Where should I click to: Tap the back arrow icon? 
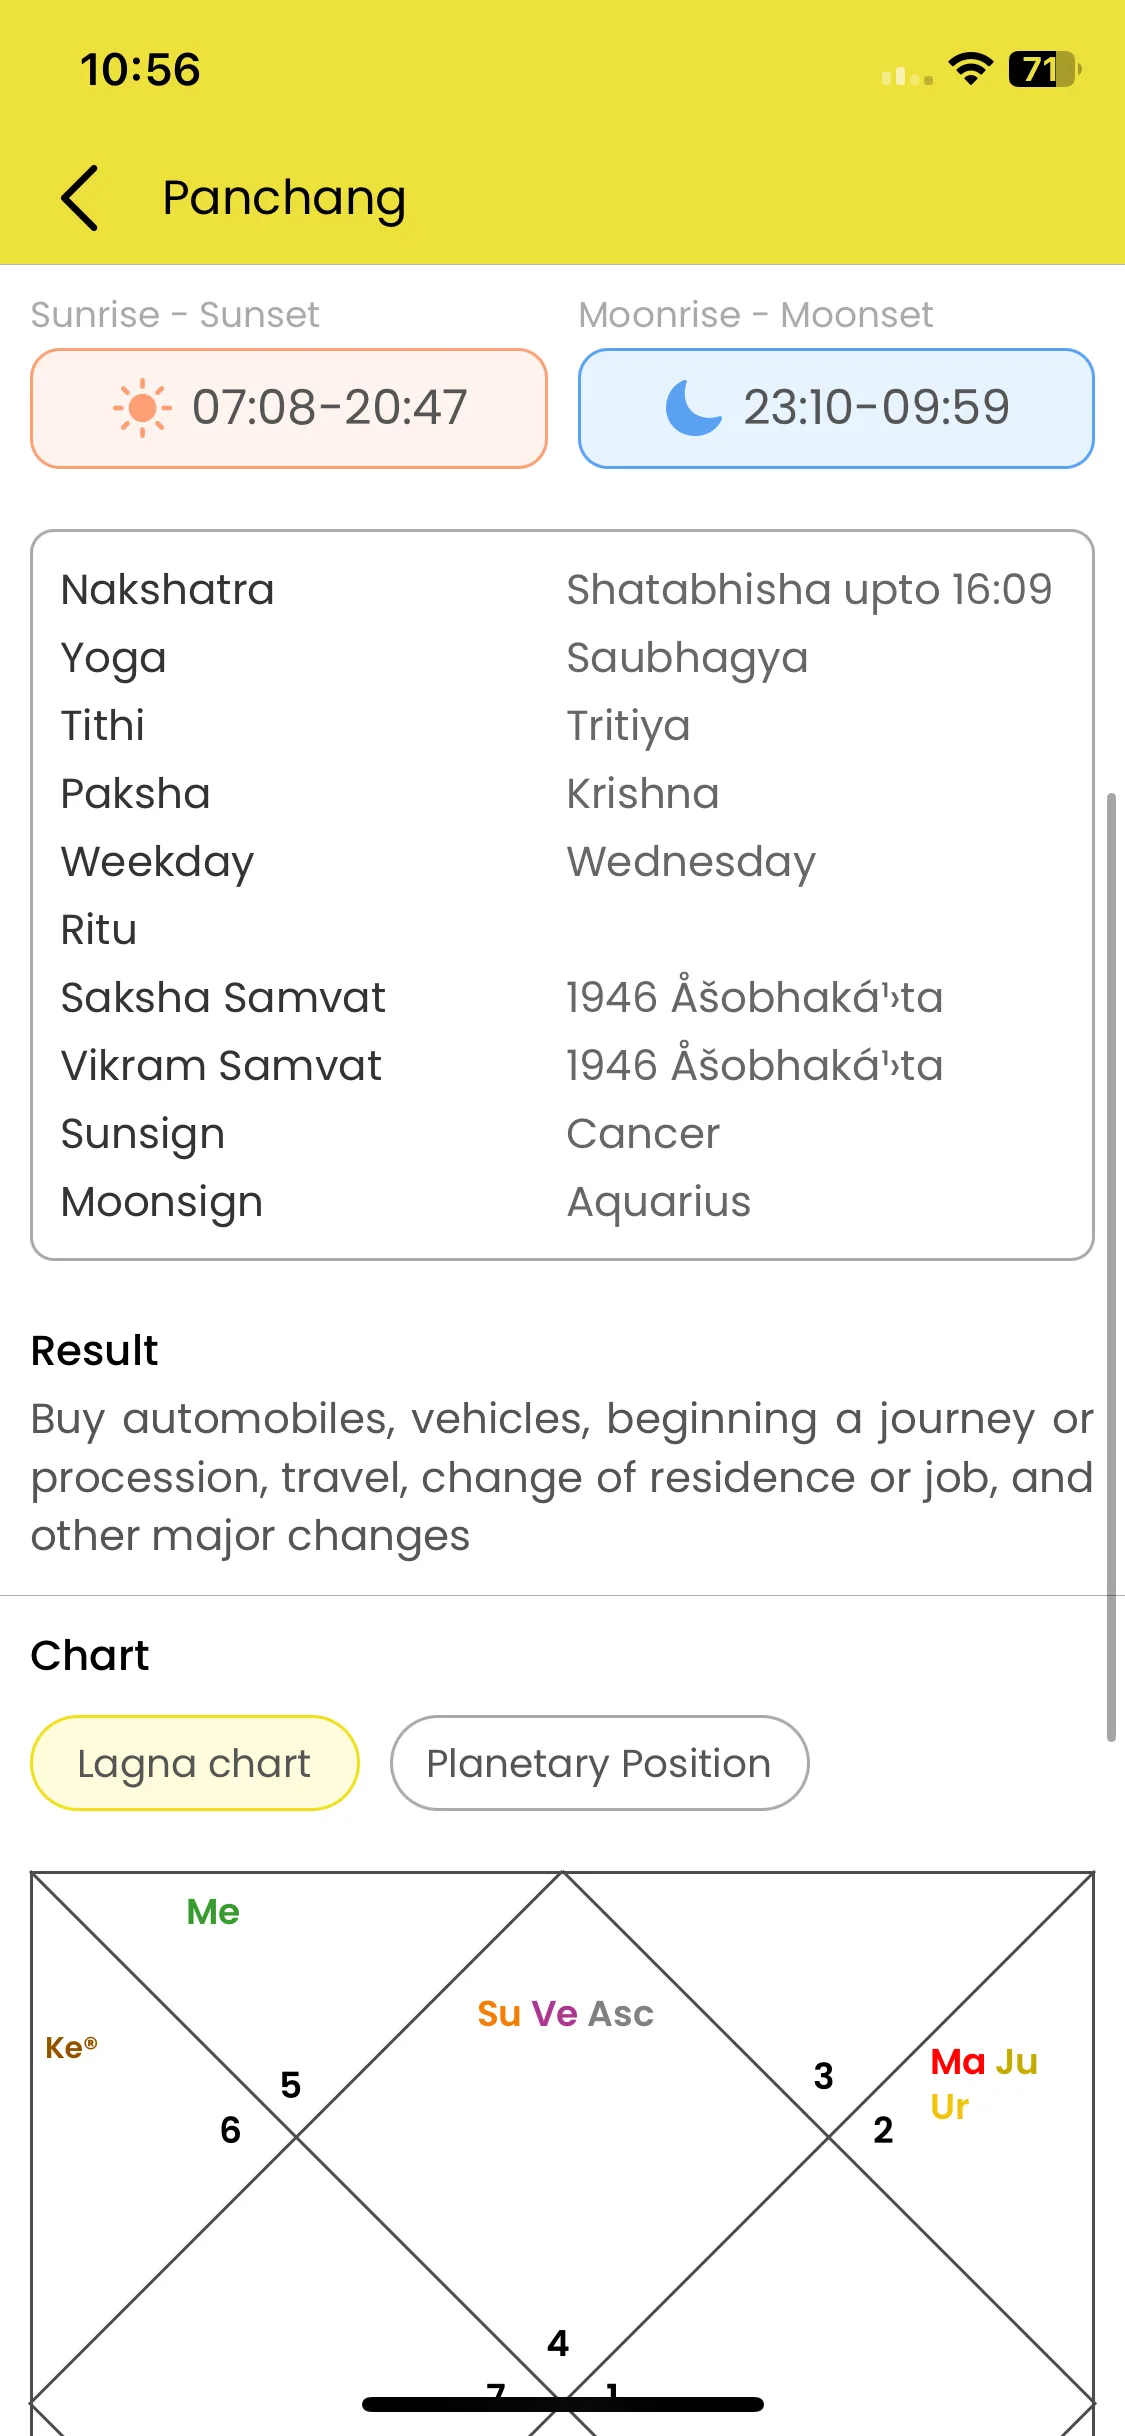tap(80, 198)
